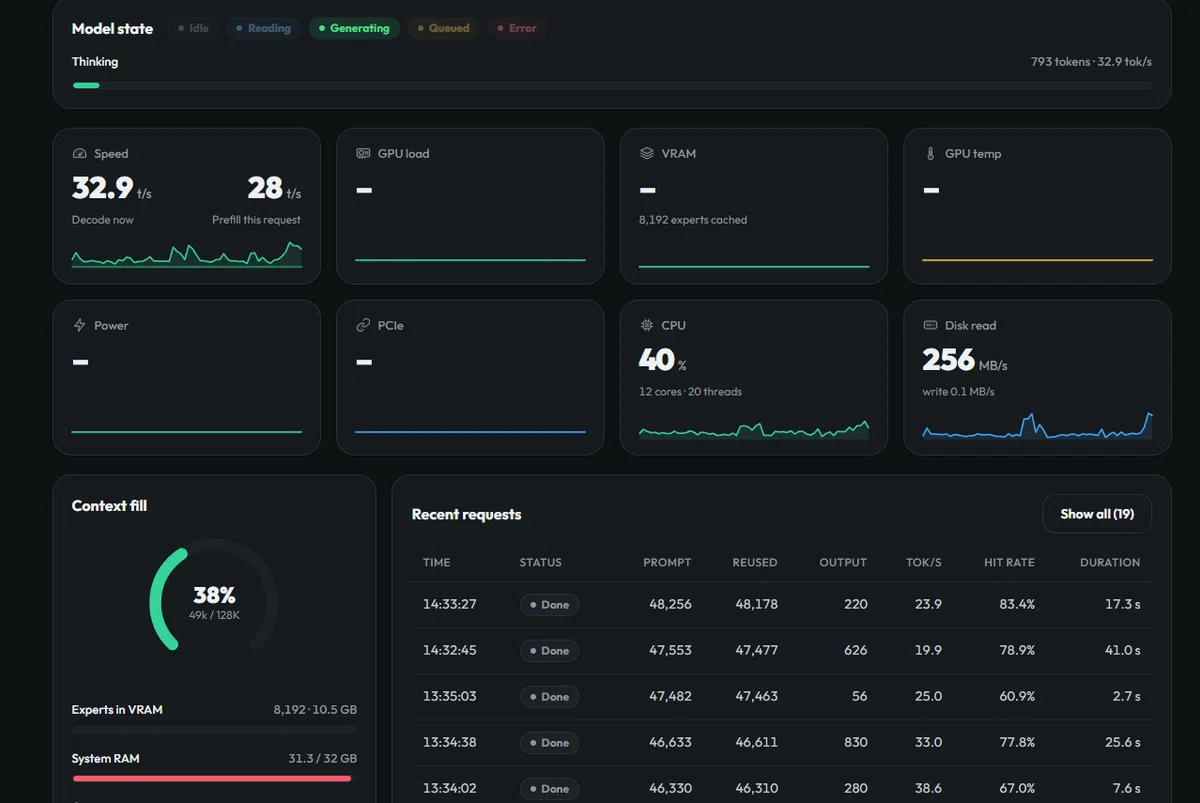Click the GPU load card icon
1200x803 pixels.
tap(364, 154)
